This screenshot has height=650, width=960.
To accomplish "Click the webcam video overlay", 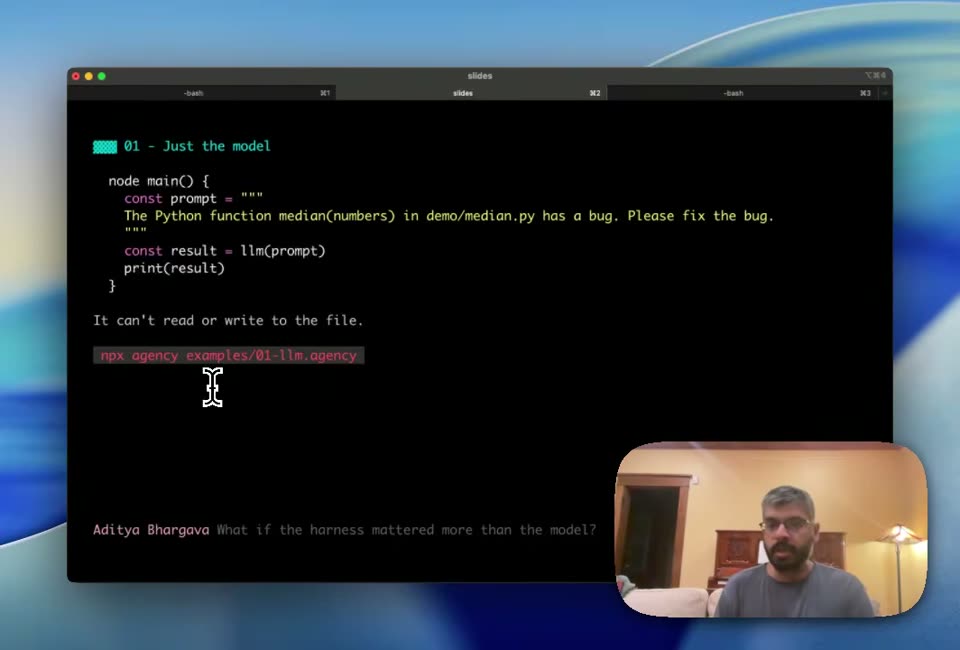I will click(x=771, y=529).
